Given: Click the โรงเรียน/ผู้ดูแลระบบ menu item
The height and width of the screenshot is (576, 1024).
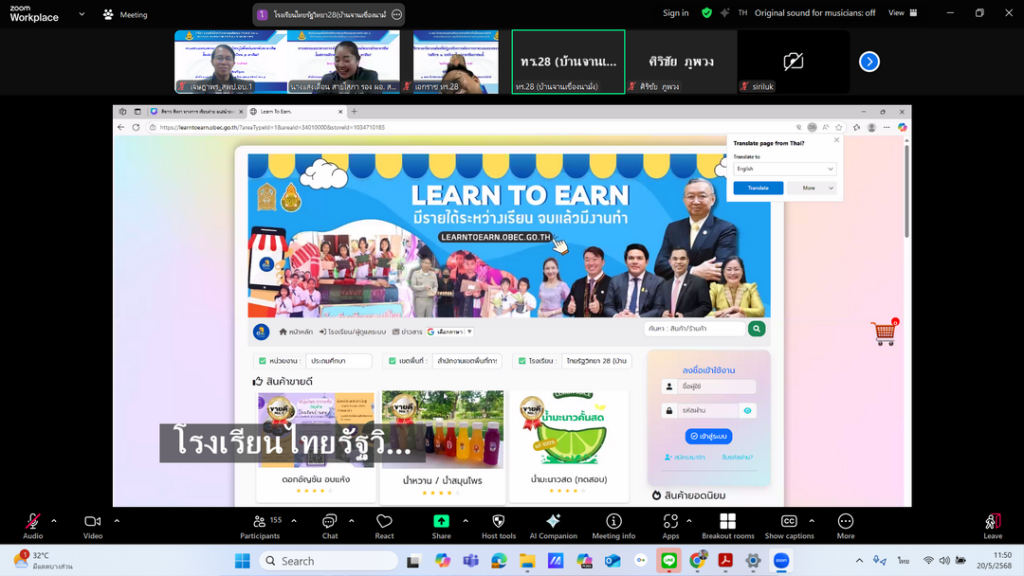Looking at the screenshot, I should tap(353, 332).
